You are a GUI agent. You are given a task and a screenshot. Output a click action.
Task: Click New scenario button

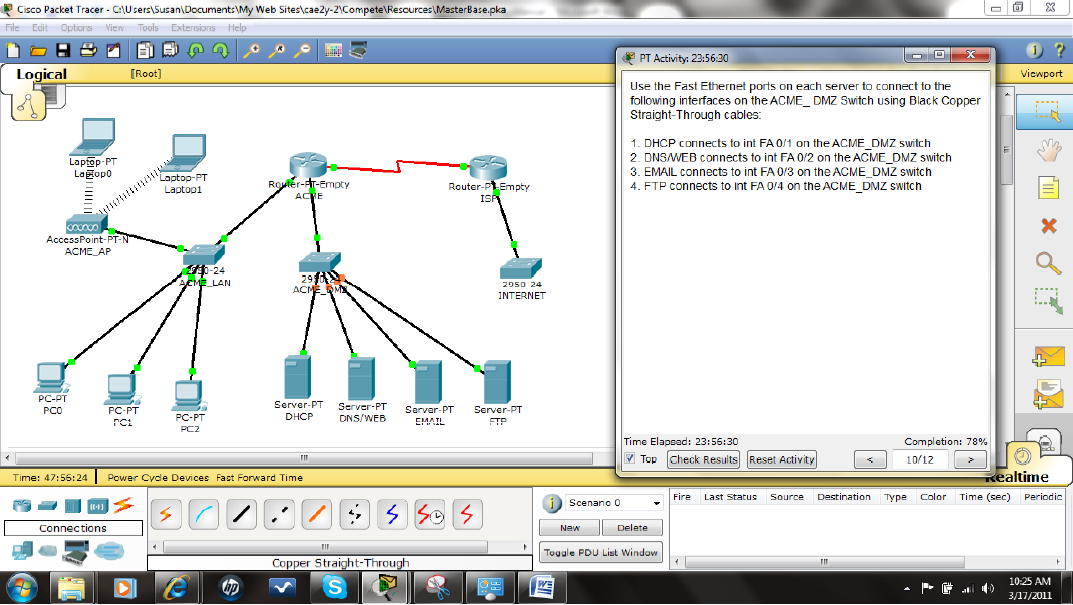[569, 528]
